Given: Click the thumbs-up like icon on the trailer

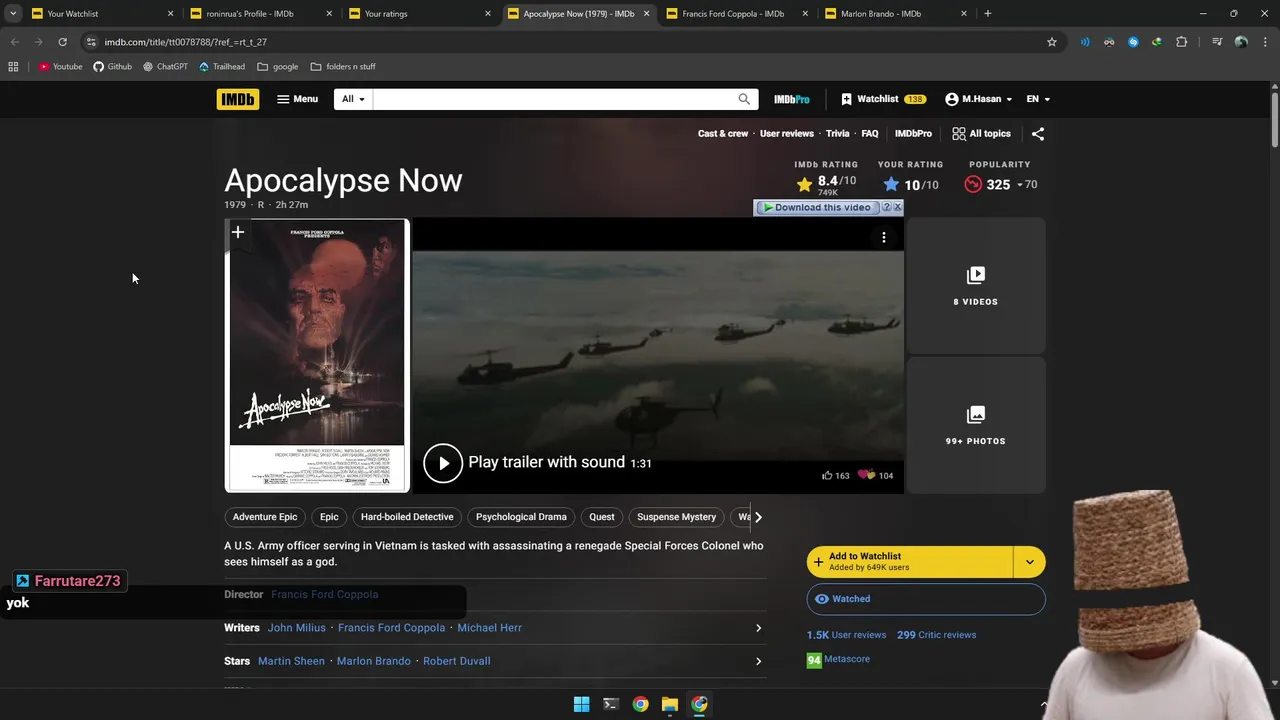Looking at the screenshot, I should [x=827, y=476].
